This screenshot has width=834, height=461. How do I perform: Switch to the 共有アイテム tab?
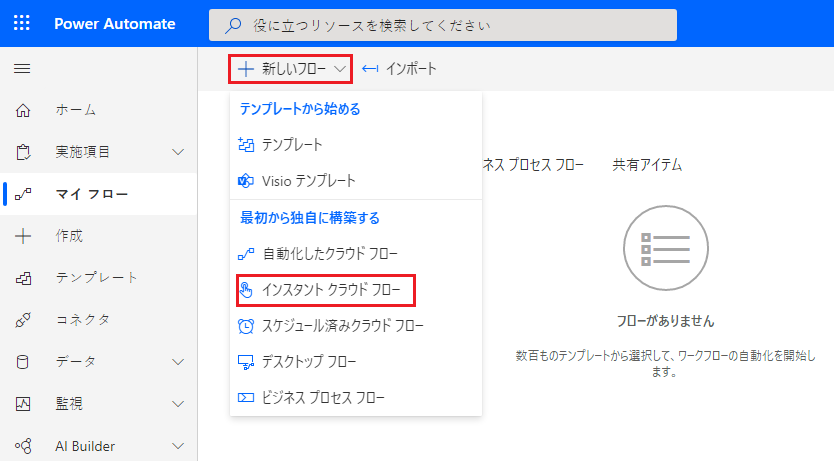coord(647,165)
